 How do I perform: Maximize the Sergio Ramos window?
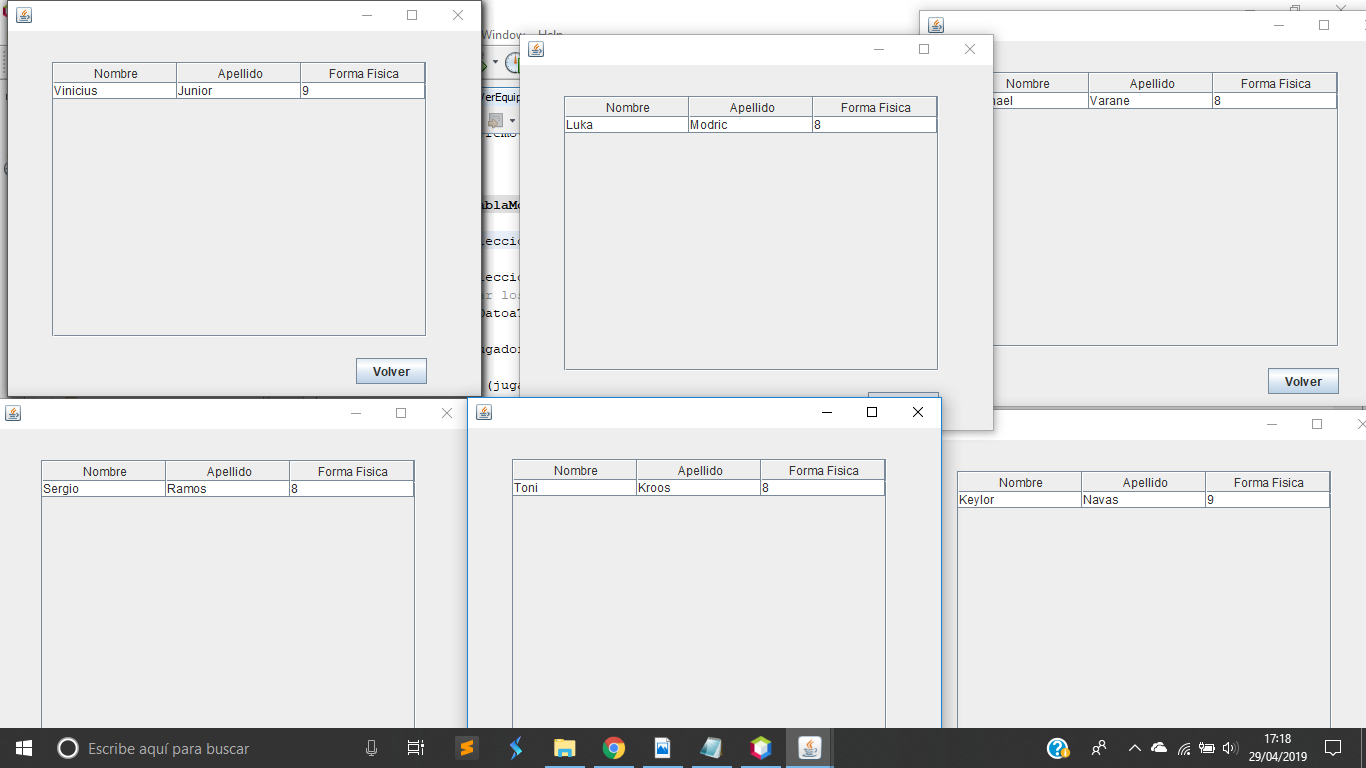(x=401, y=413)
